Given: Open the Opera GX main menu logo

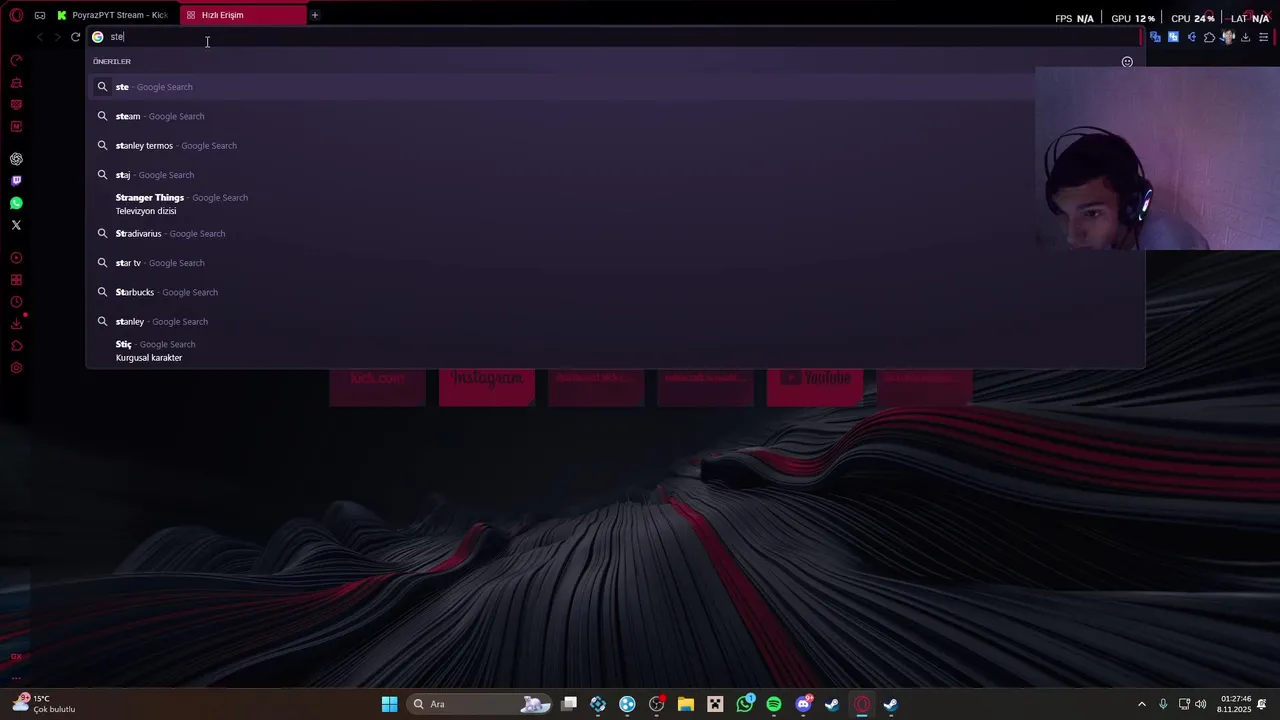Looking at the screenshot, I should (16, 15).
